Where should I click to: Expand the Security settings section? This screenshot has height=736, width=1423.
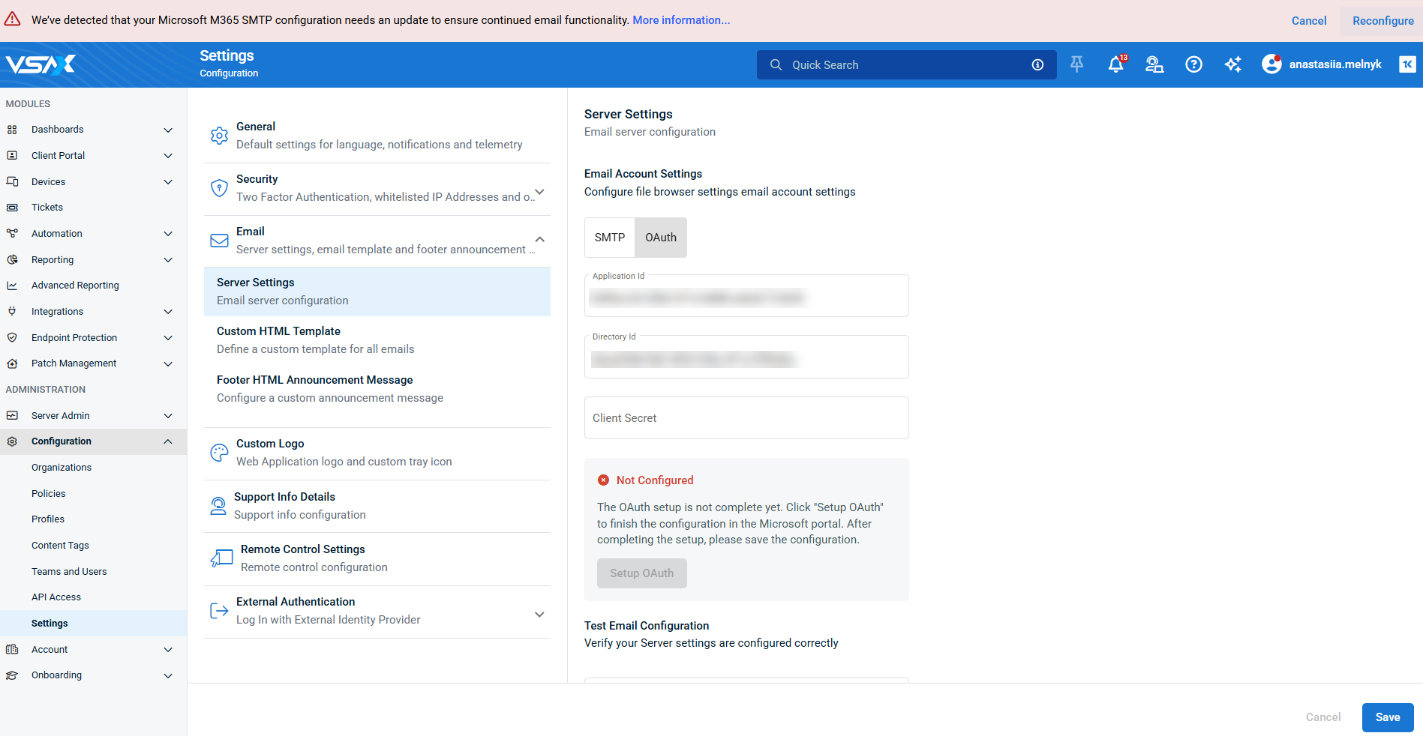point(539,192)
